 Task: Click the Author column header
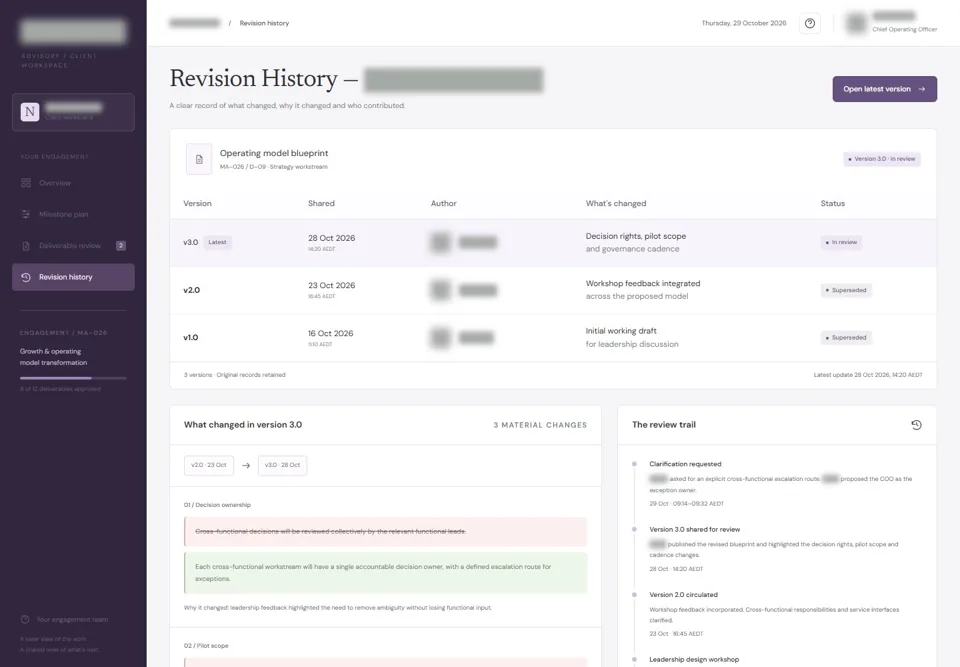(x=443, y=203)
